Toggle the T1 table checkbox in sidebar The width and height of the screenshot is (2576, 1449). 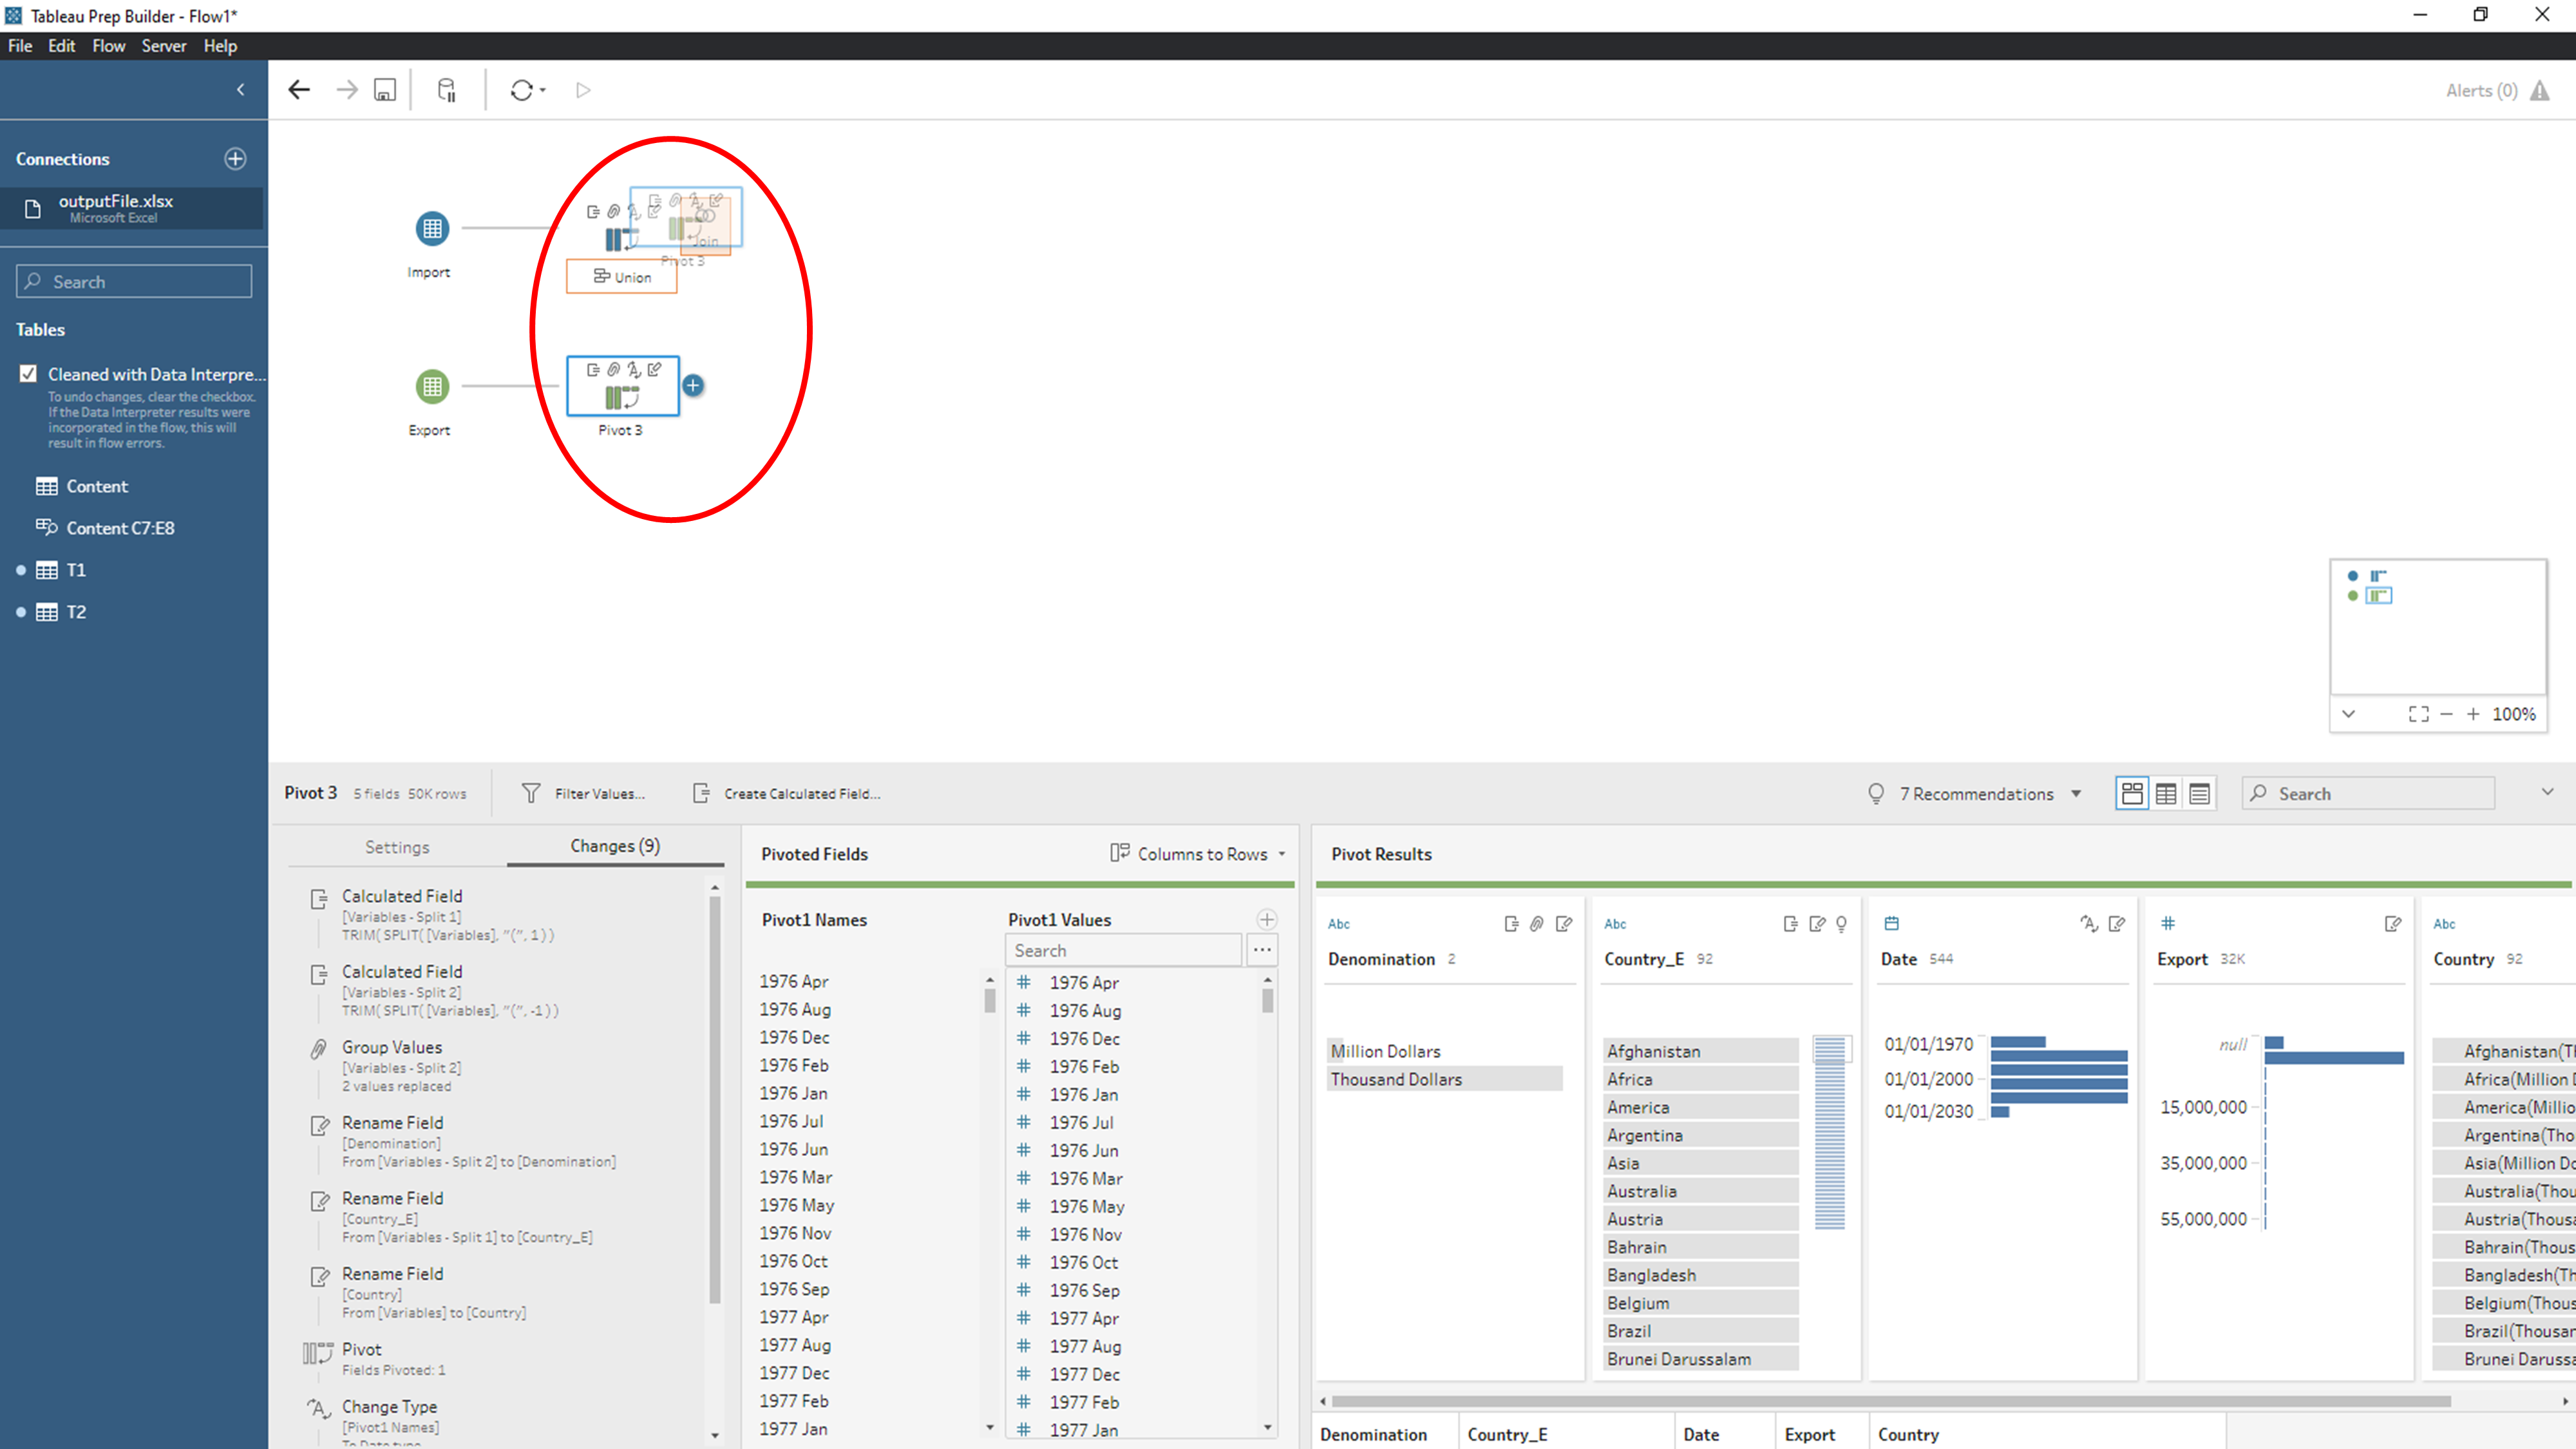tap(19, 570)
